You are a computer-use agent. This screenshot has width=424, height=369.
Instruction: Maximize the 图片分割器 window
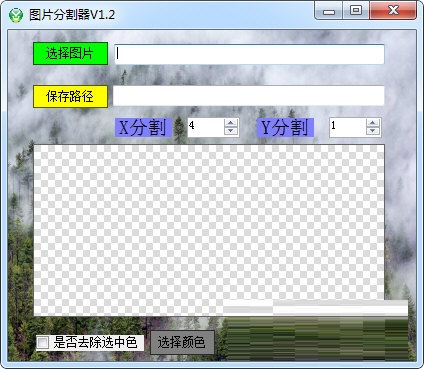tap(356, 10)
